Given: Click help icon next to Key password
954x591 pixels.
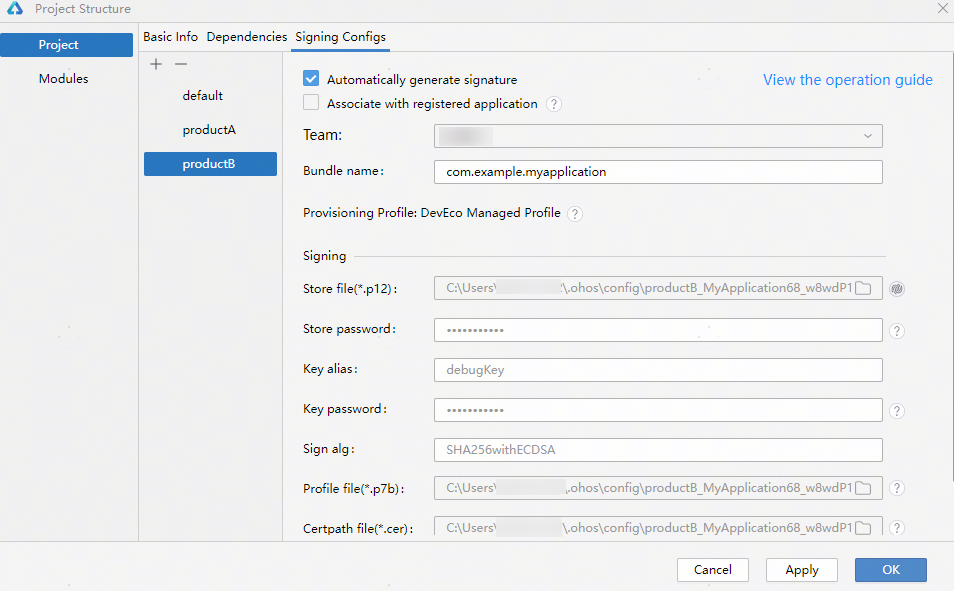Looking at the screenshot, I should tap(897, 410).
